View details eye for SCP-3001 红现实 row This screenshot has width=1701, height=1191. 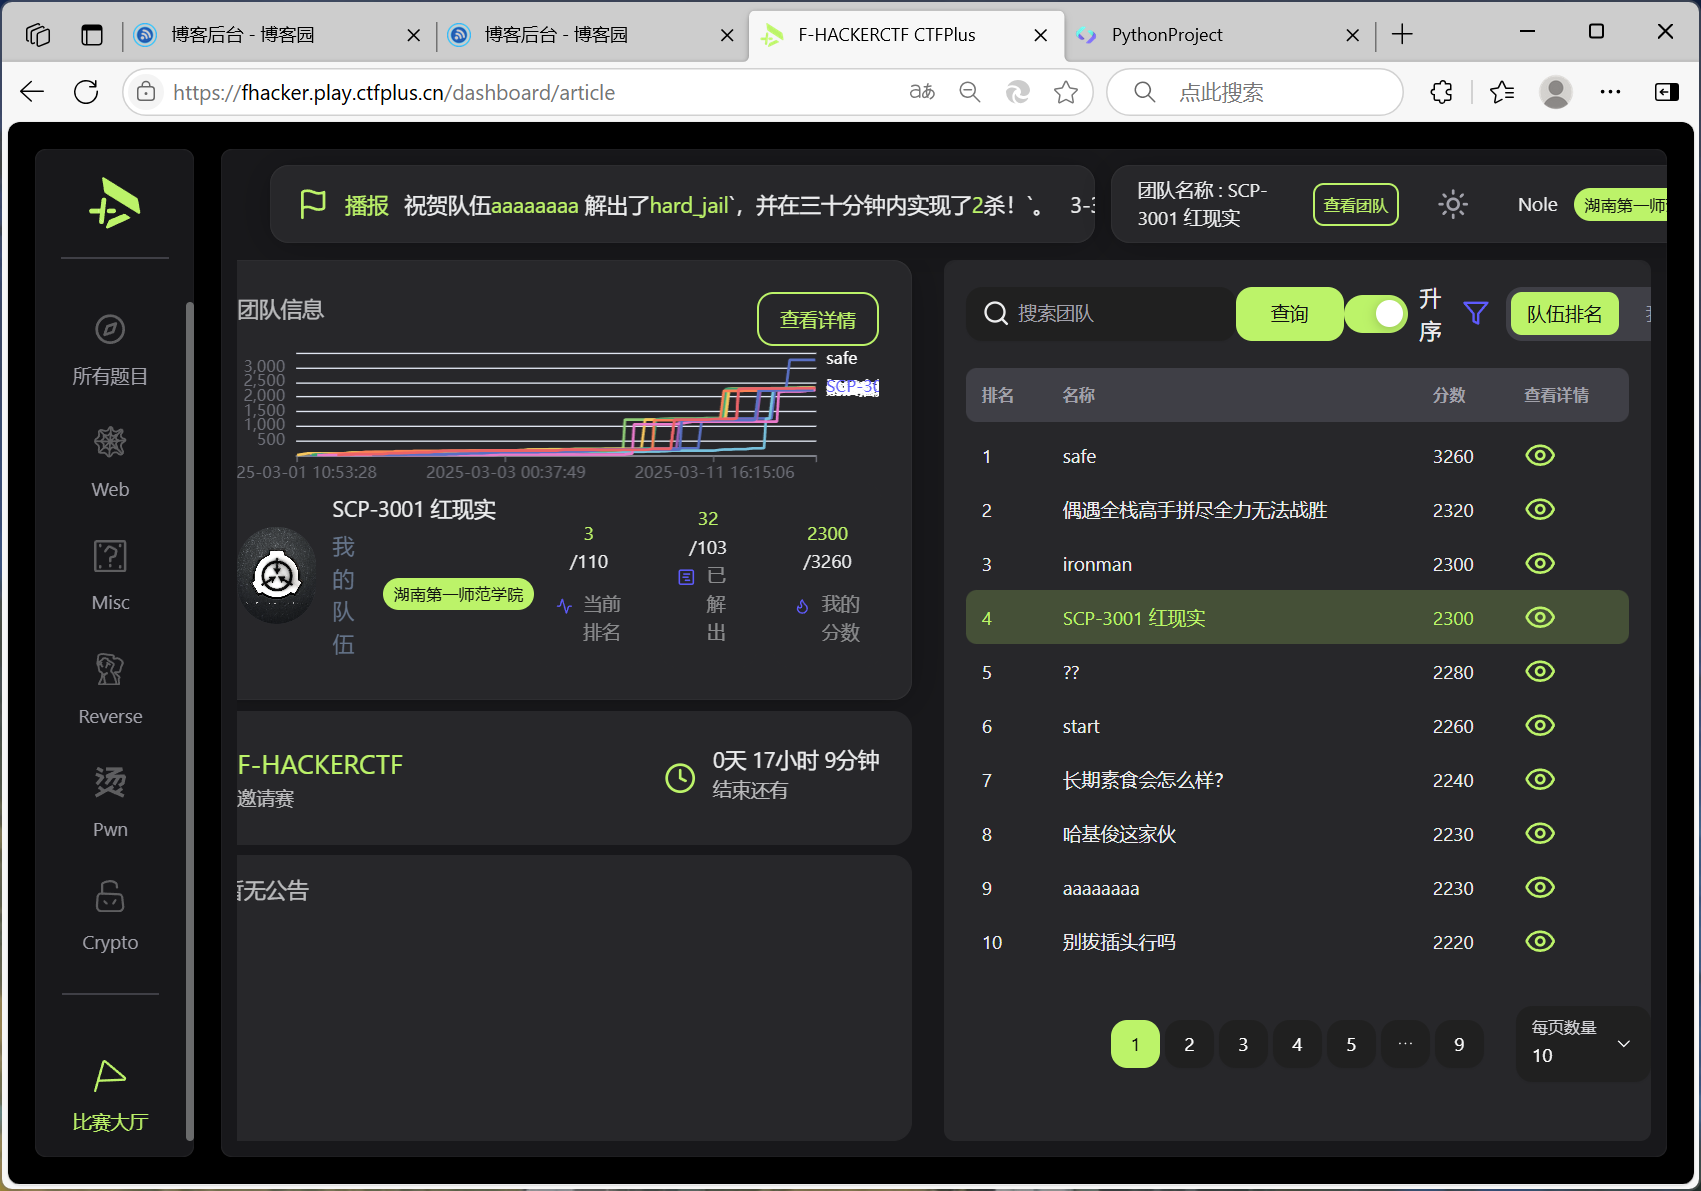[x=1540, y=618]
